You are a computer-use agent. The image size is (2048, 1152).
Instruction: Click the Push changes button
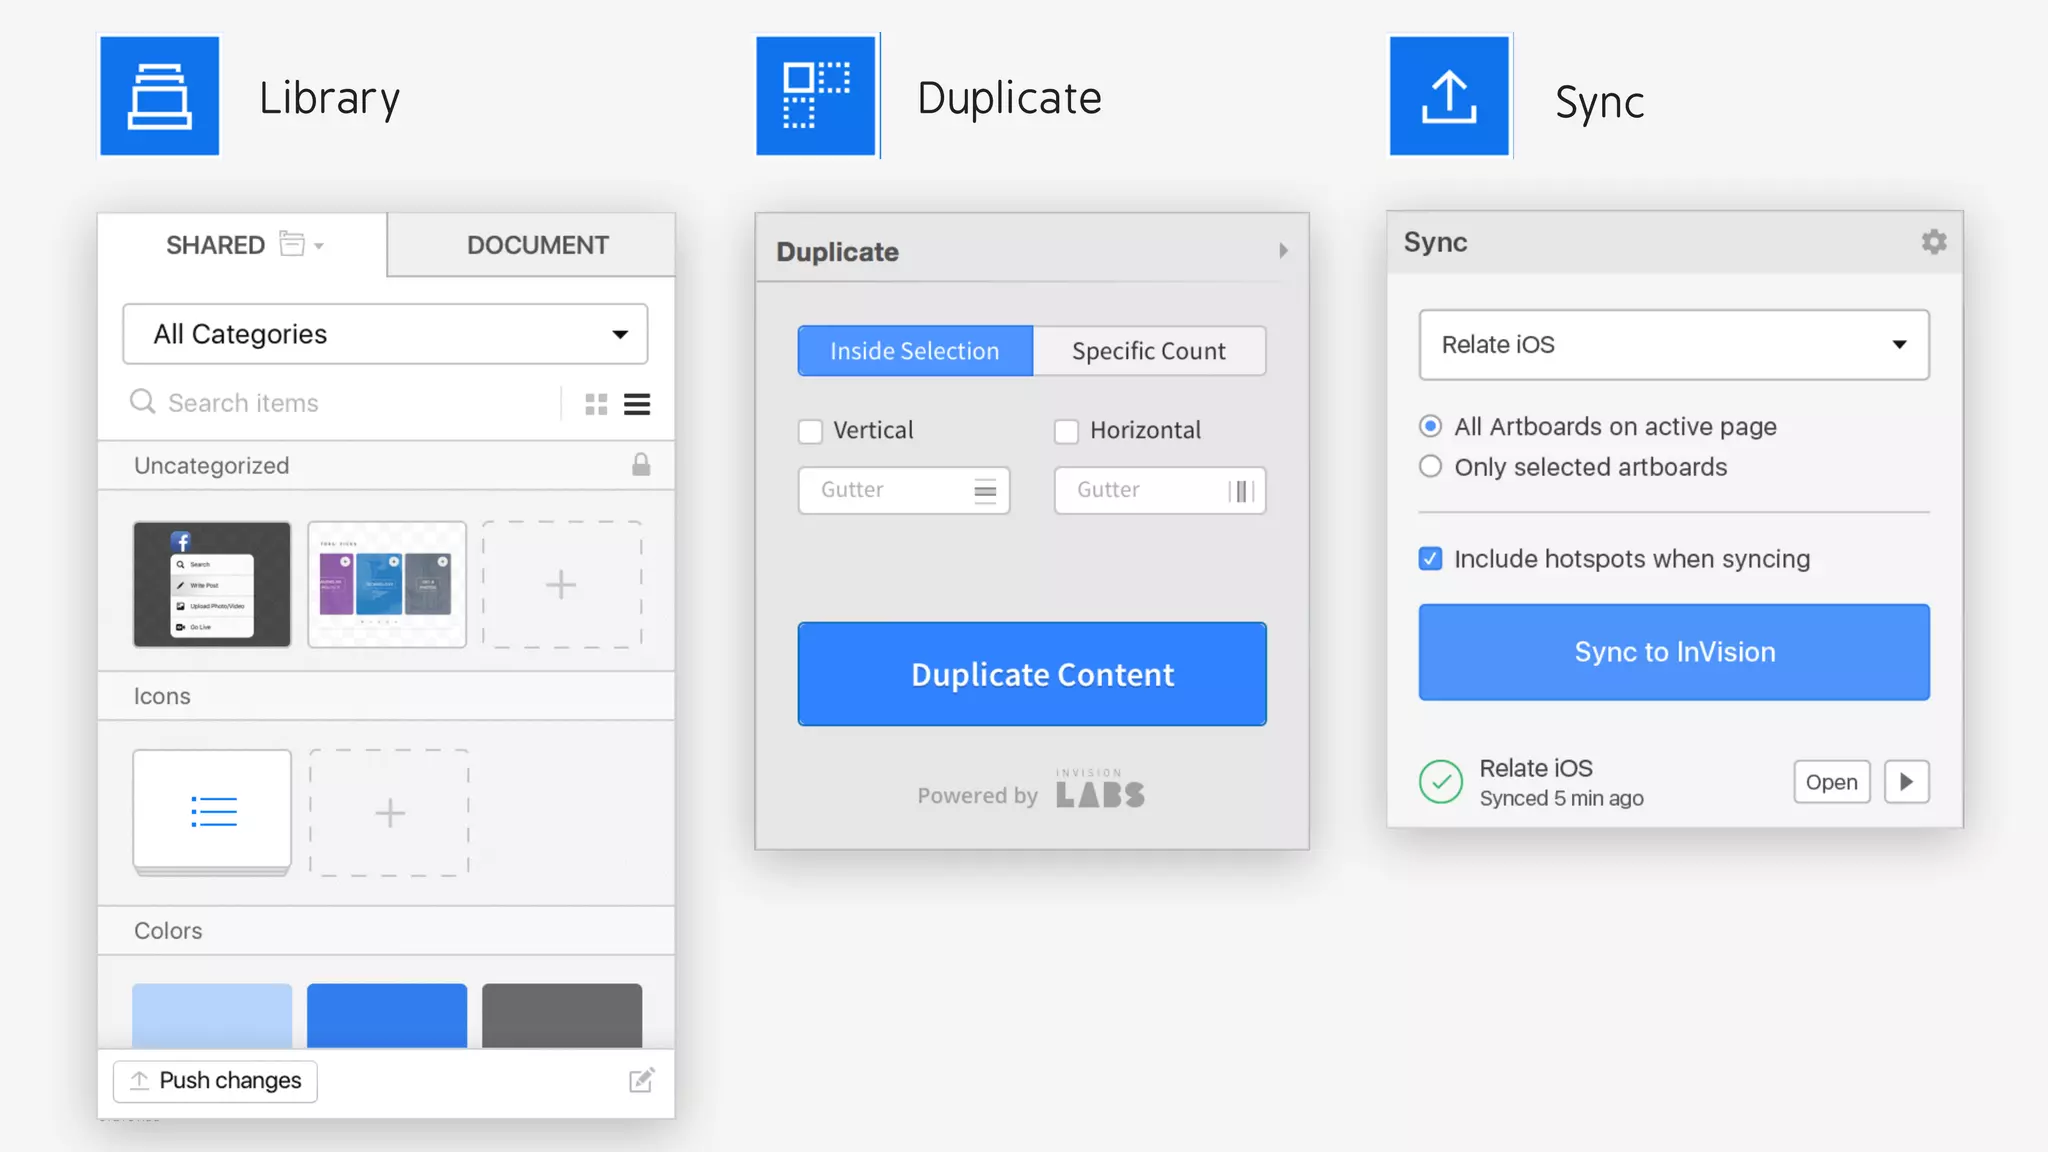pos(215,1081)
